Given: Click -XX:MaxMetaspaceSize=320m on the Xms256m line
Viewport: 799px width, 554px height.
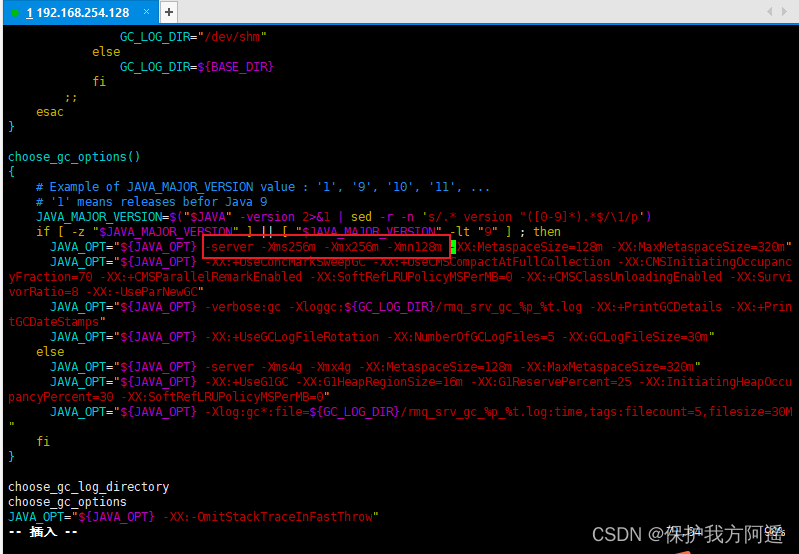Looking at the screenshot, I should [698, 247].
